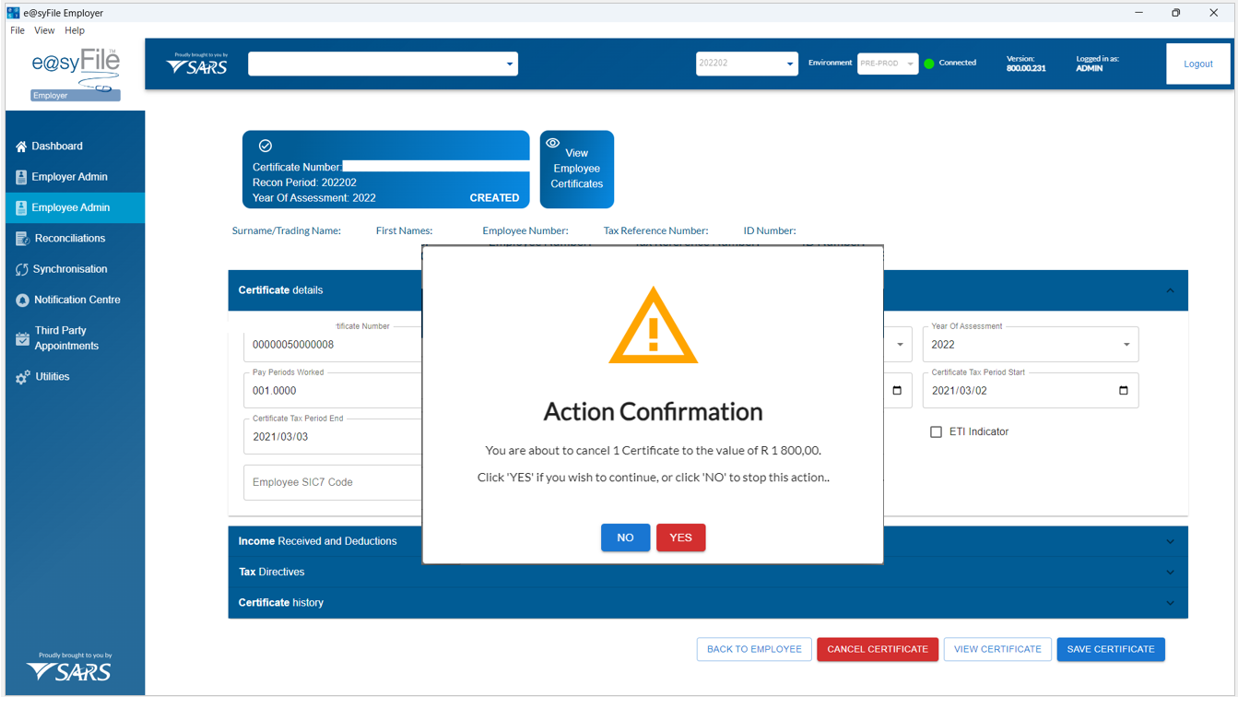Screen dimensions: 1241x702
Task: Click the Dashboard home icon
Action: tap(21, 147)
